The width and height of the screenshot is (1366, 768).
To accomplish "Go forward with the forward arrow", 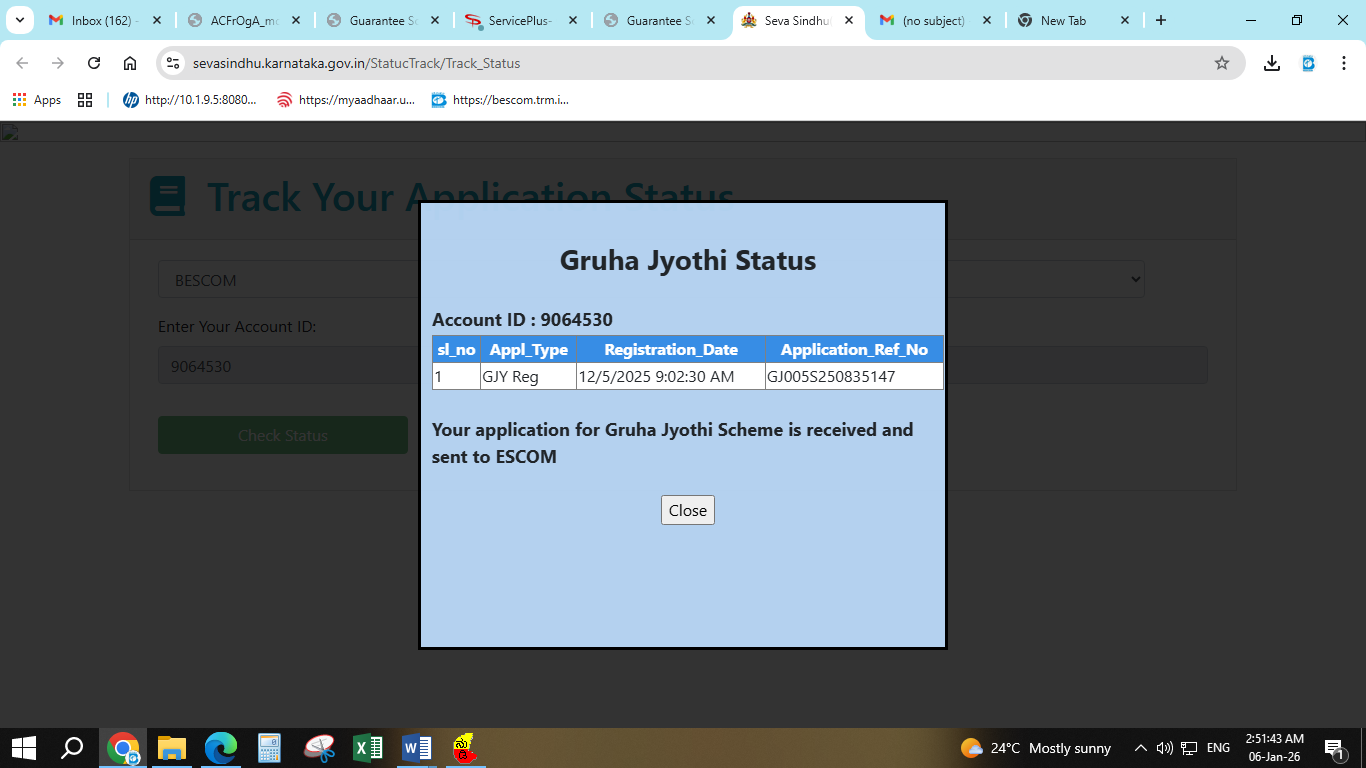I will [58, 63].
